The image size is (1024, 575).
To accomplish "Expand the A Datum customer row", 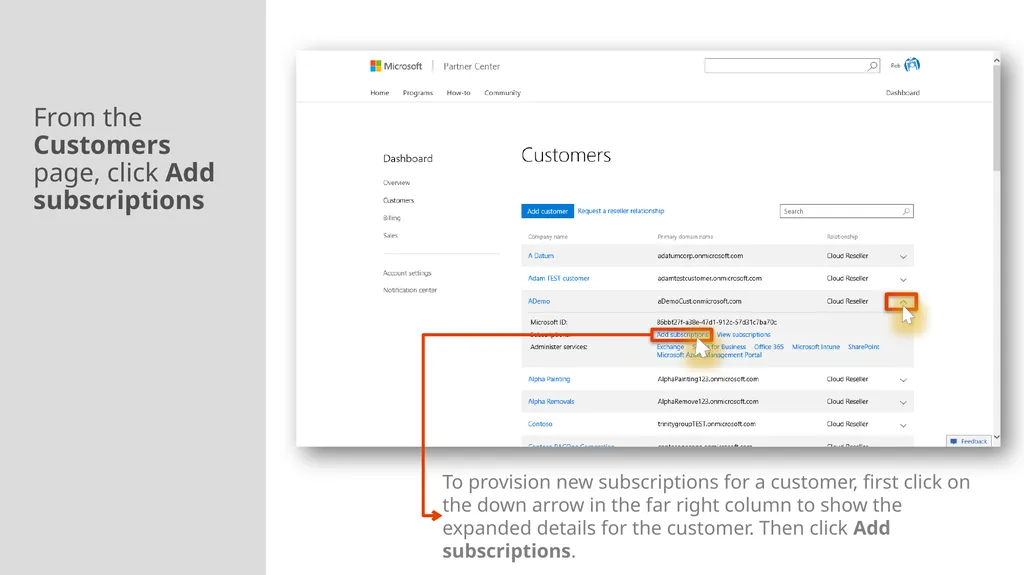I will pyautogui.click(x=903, y=257).
